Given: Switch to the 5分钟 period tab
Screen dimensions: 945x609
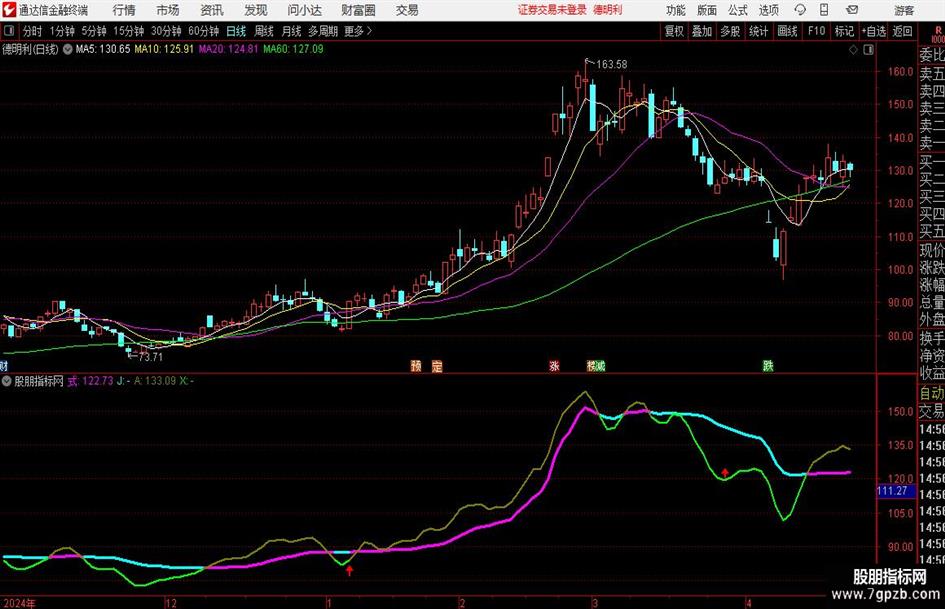Looking at the screenshot, I should click(93, 31).
